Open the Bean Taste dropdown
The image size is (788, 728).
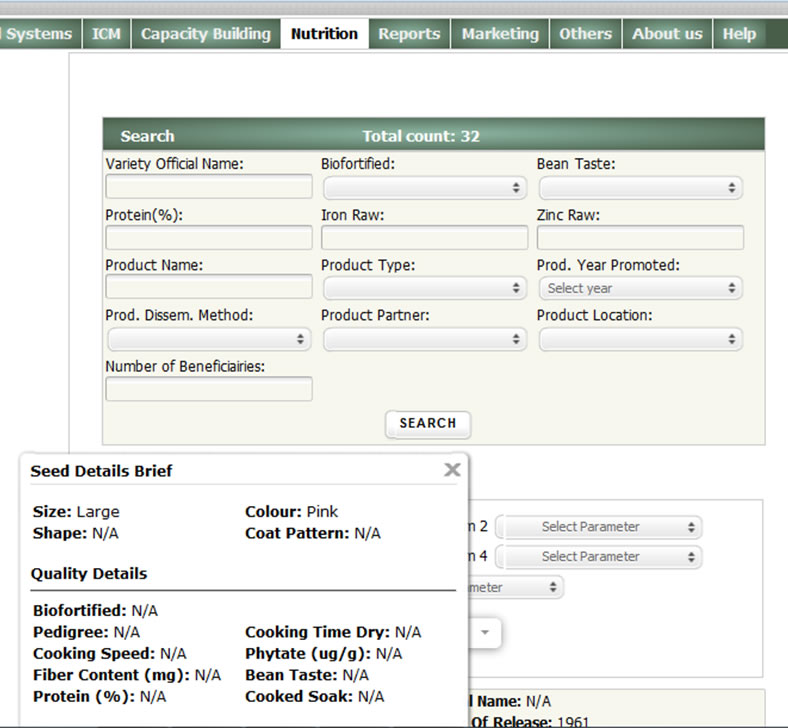(x=640, y=187)
